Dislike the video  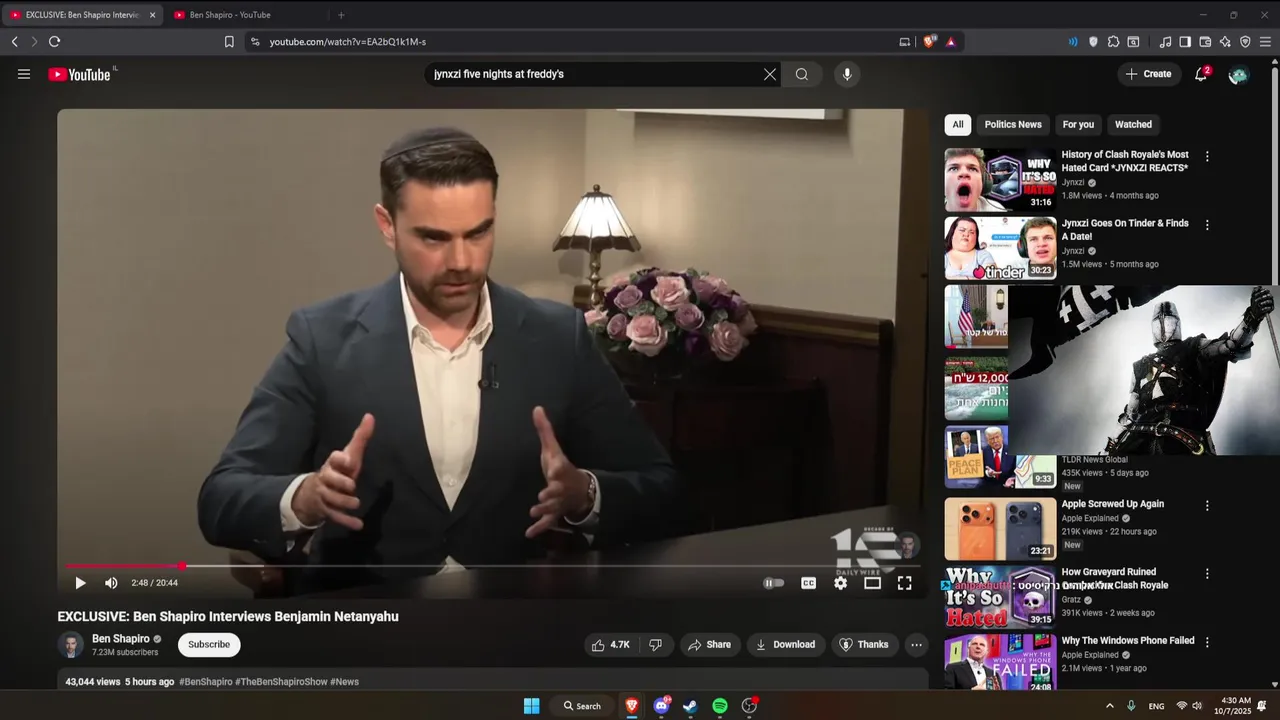pyautogui.click(x=656, y=645)
